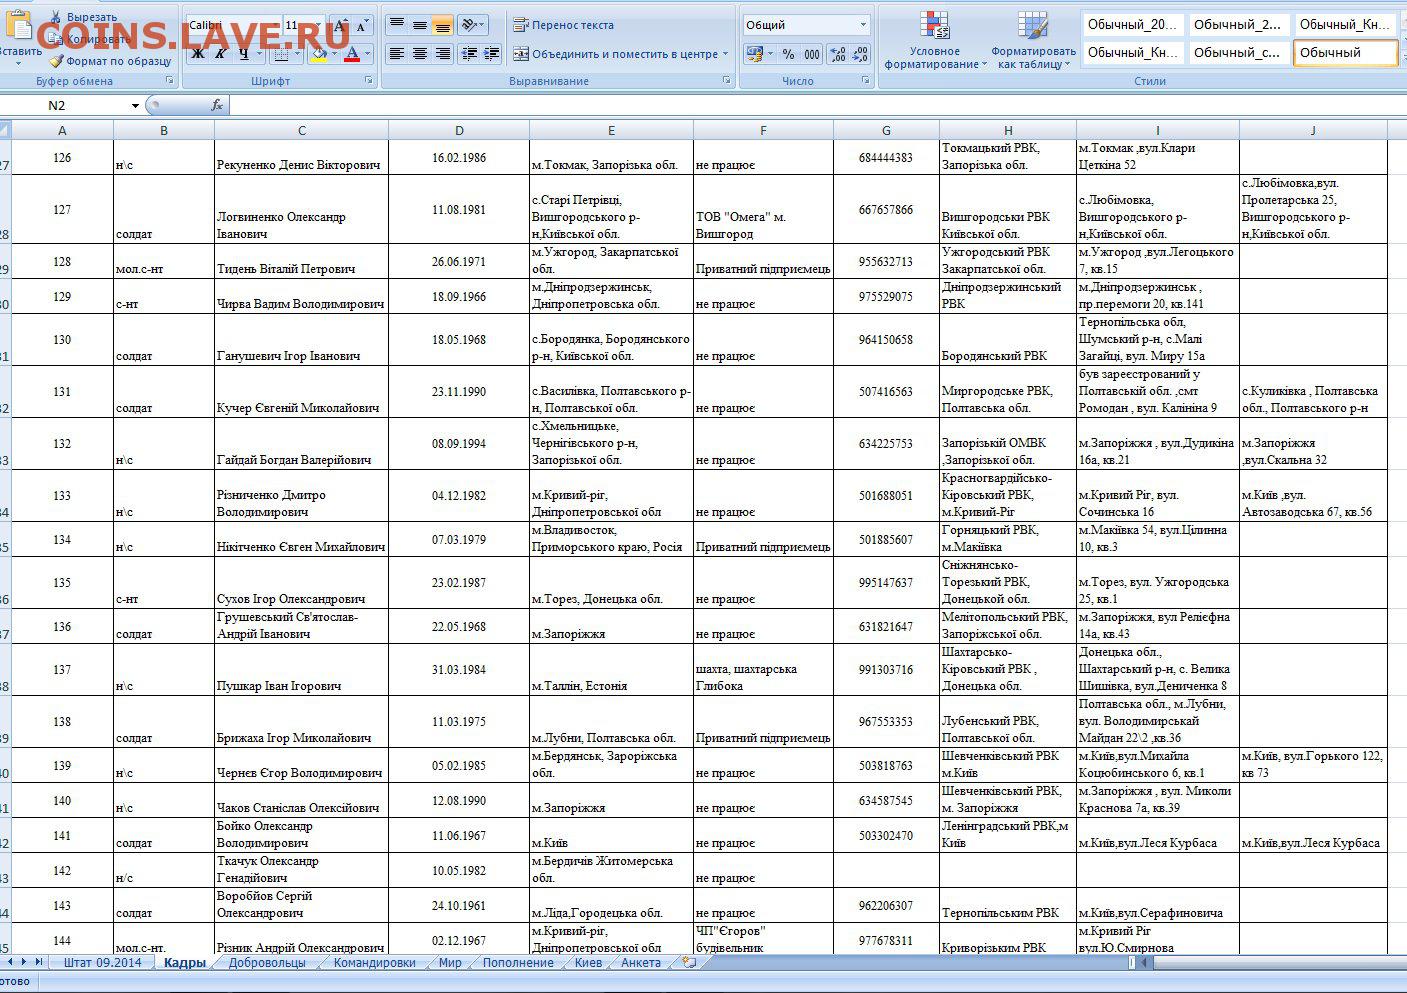1407x993 pixels.
Task: Click the cell fill color bucket icon
Action: (318, 54)
